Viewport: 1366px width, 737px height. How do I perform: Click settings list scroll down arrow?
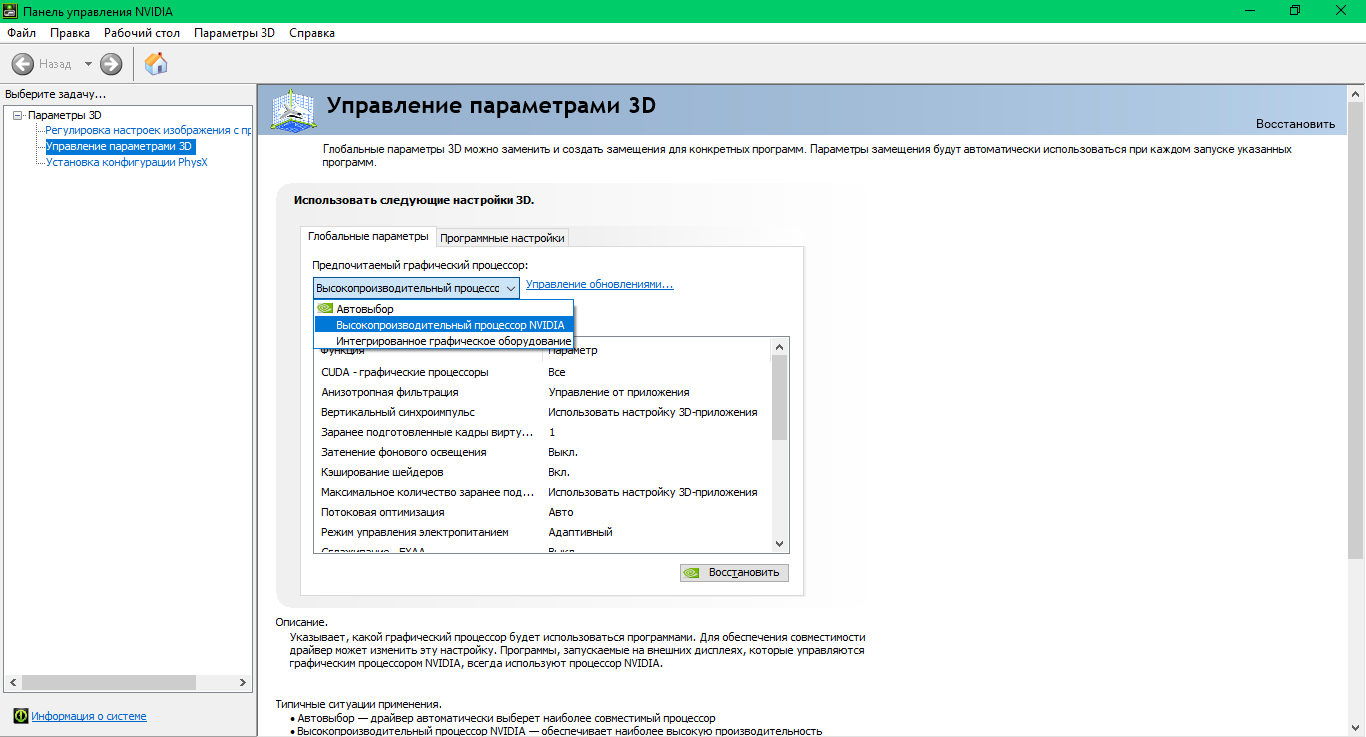tap(780, 543)
